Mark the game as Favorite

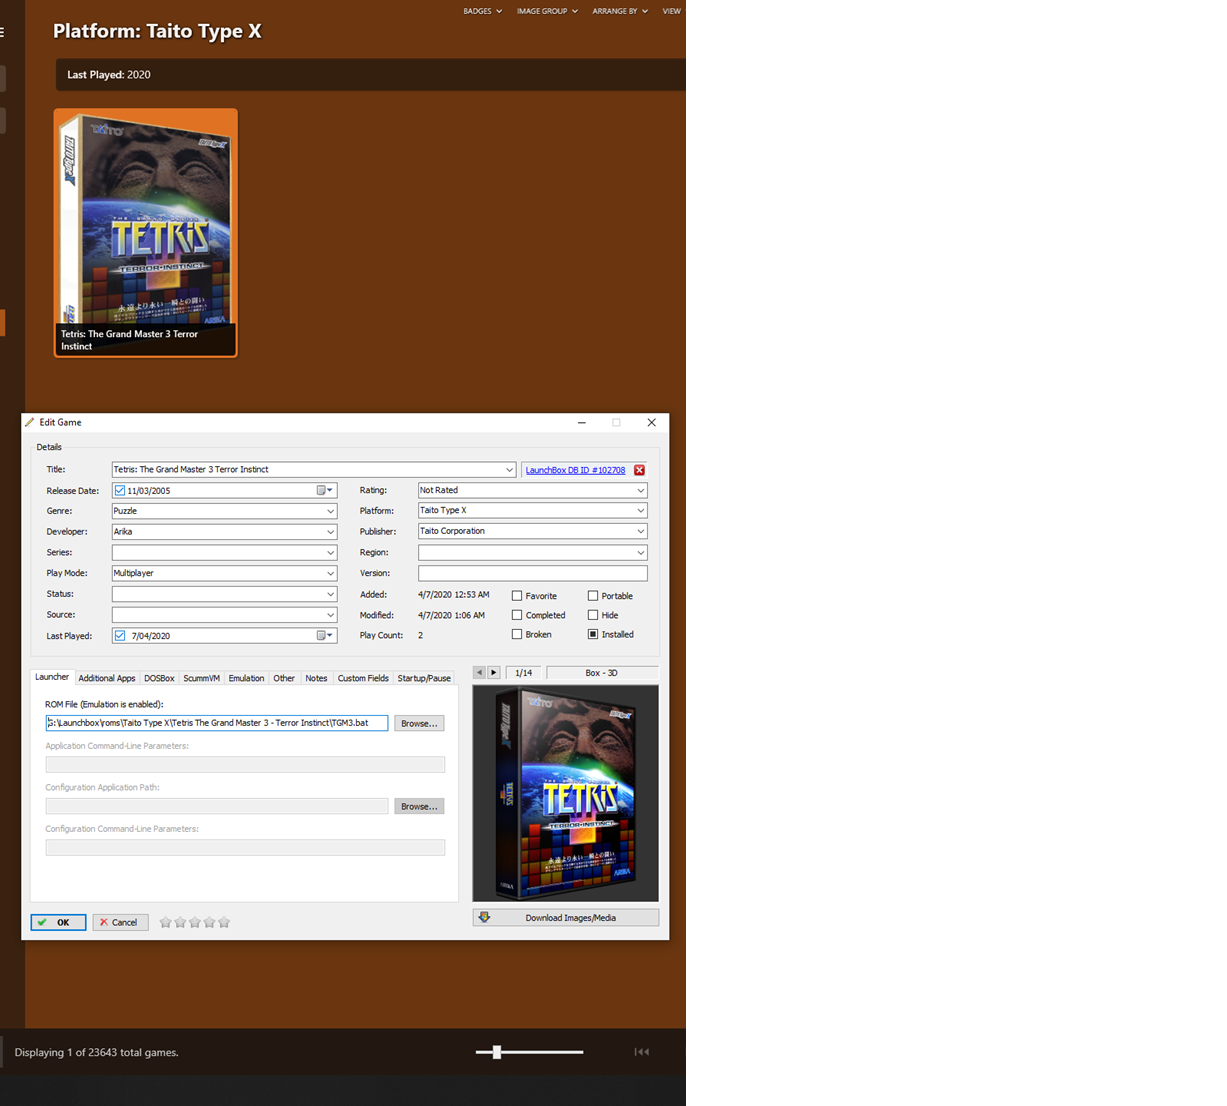click(517, 596)
